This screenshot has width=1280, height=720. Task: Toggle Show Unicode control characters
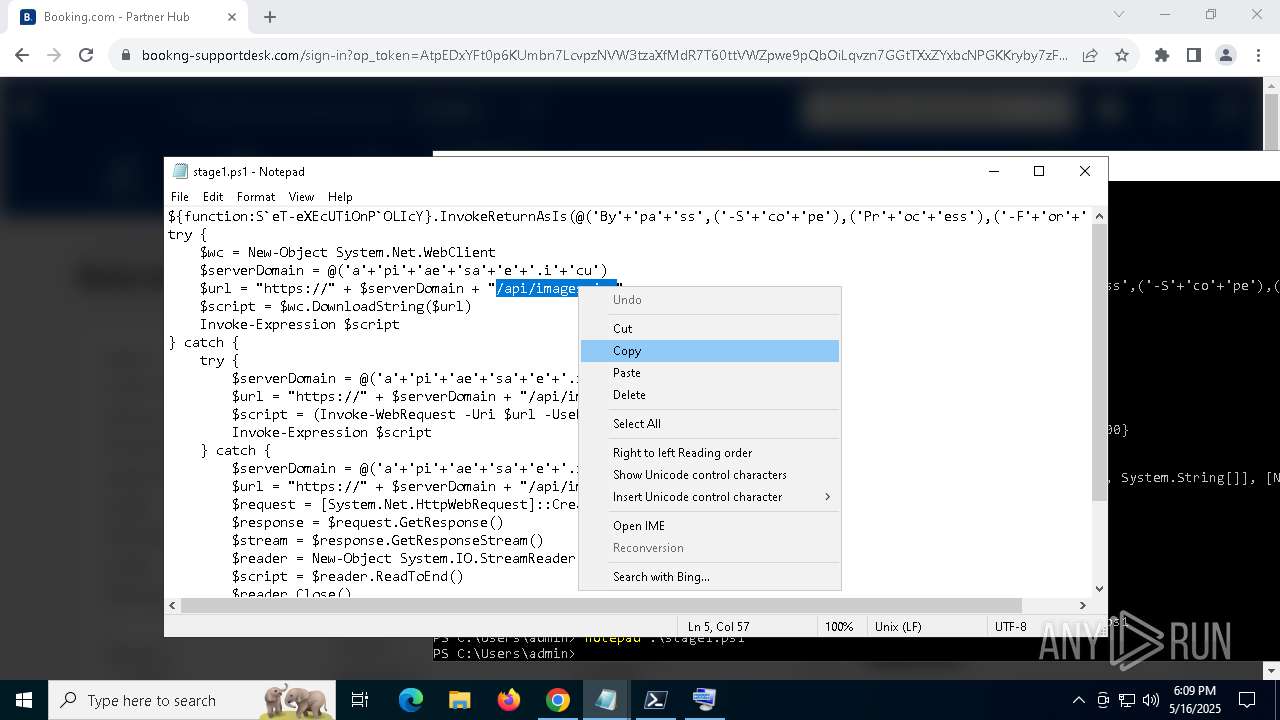[x=710, y=475]
